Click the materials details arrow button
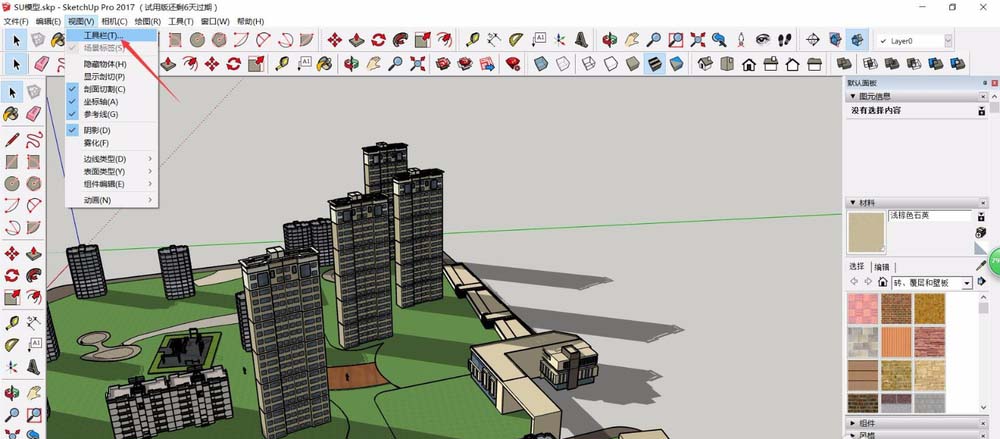The height and width of the screenshot is (439, 1000). tap(981, 282)
